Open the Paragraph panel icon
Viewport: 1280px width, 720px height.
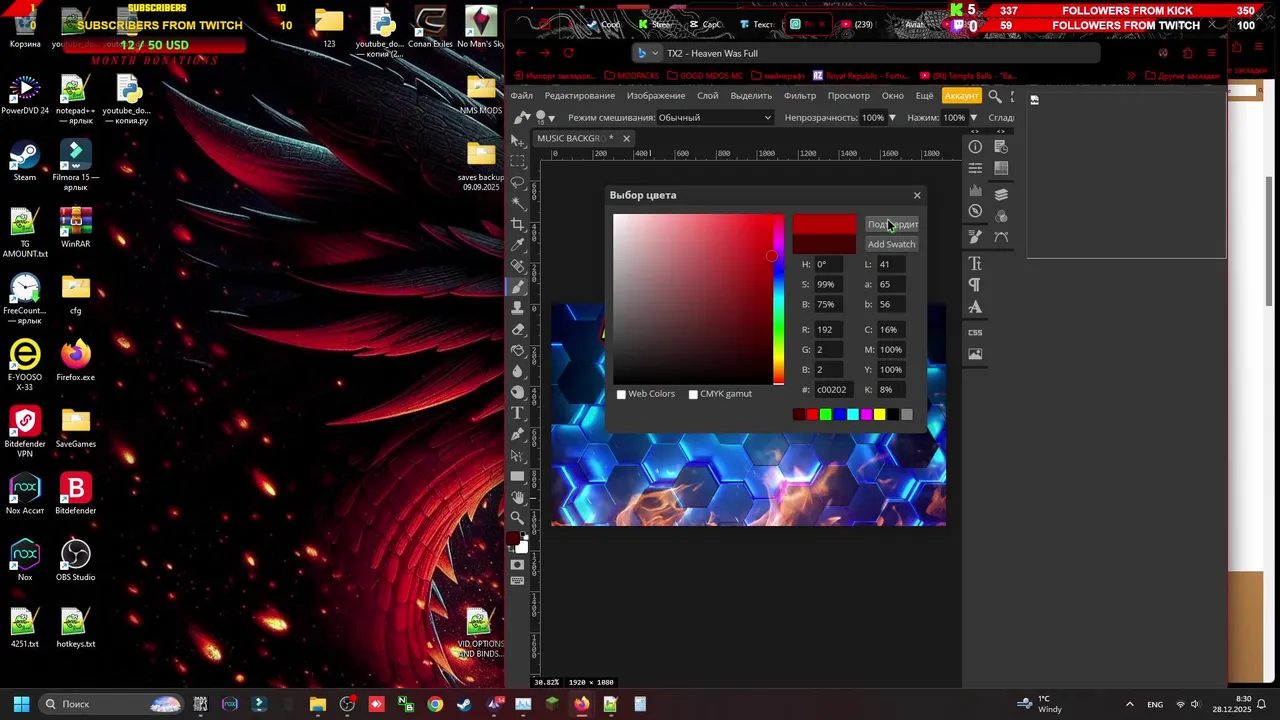(975, 285)
